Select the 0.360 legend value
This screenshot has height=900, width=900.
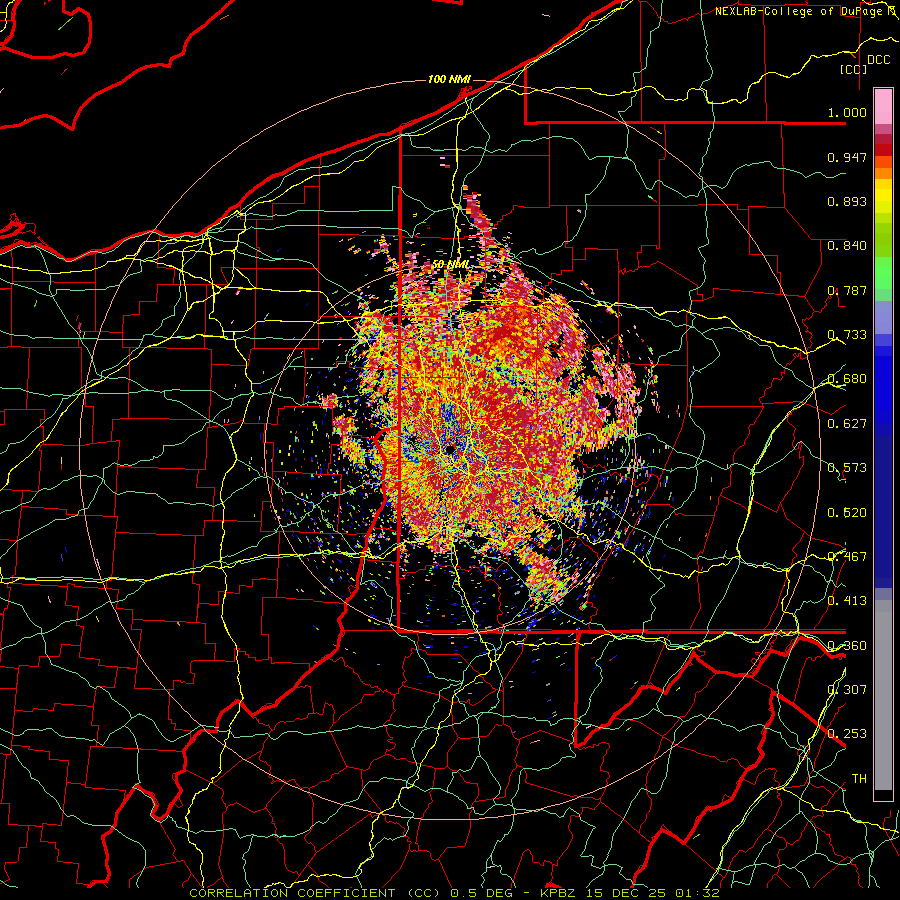pos(847,646)
